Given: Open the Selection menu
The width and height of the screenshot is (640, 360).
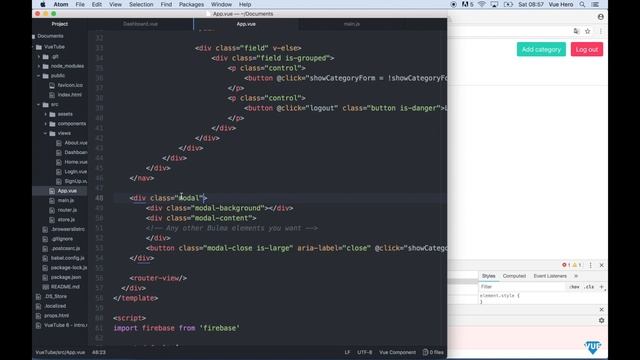Looking at the screenshot, I should [141, 4].
